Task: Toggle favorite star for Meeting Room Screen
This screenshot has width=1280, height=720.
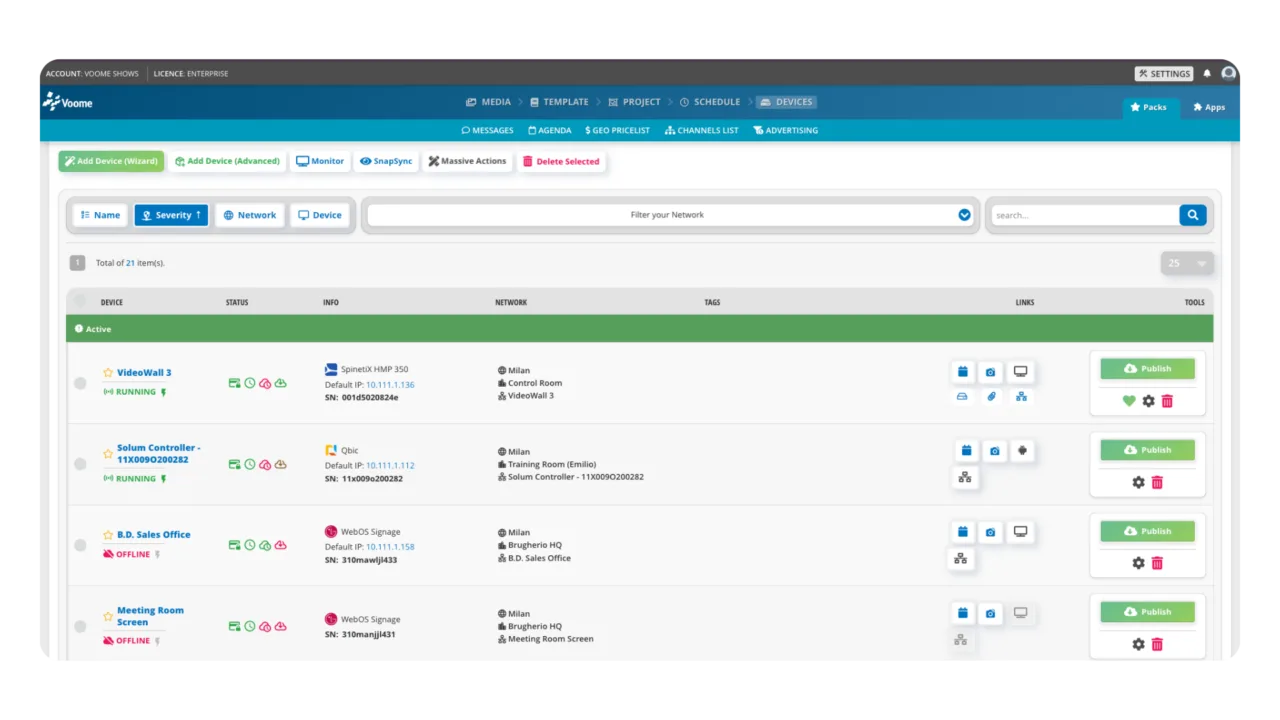Action: click(x=108, y=616)
